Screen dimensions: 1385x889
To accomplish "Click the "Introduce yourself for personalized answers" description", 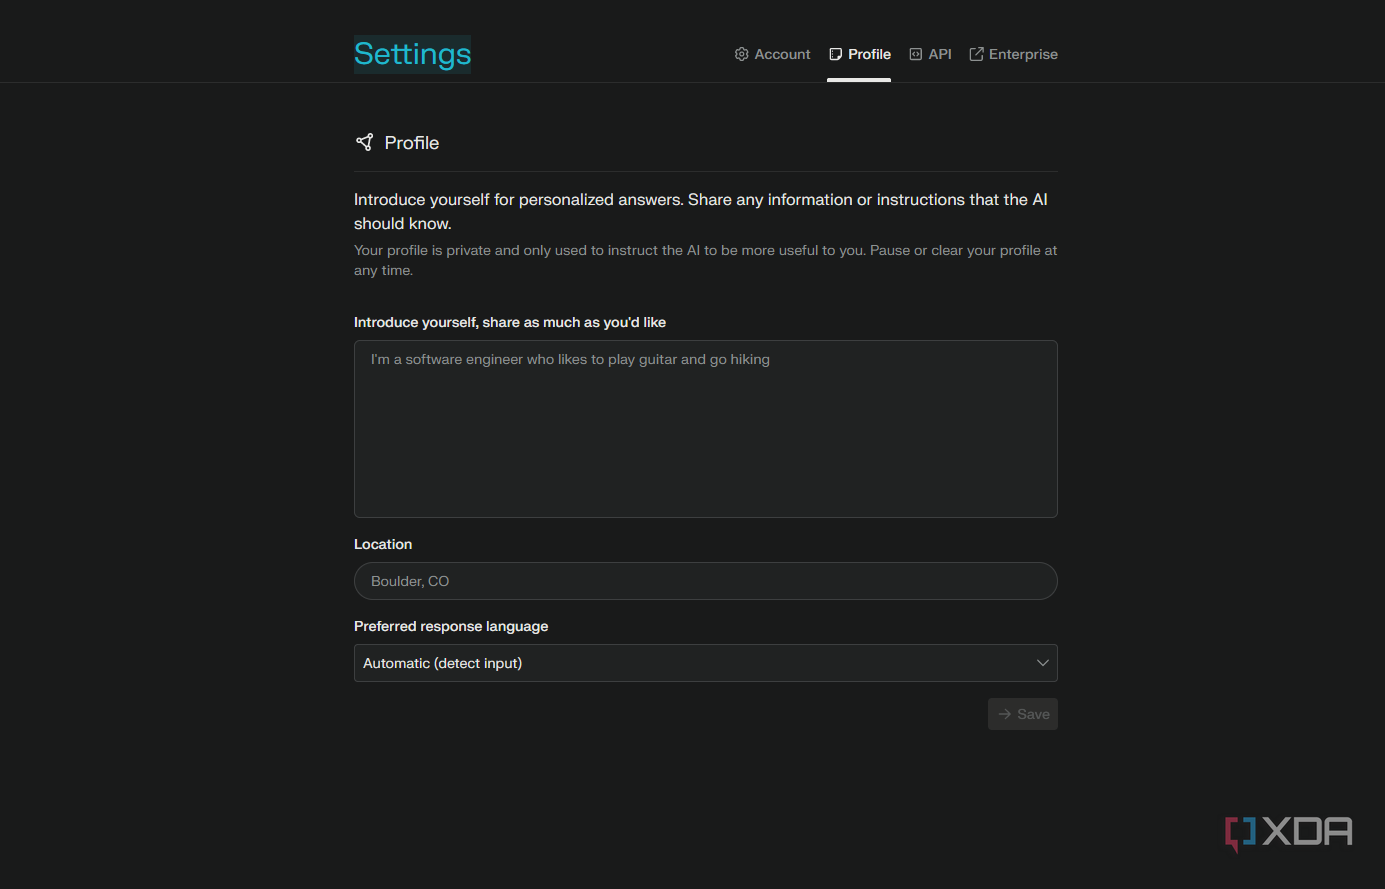I will click(701, 211).
